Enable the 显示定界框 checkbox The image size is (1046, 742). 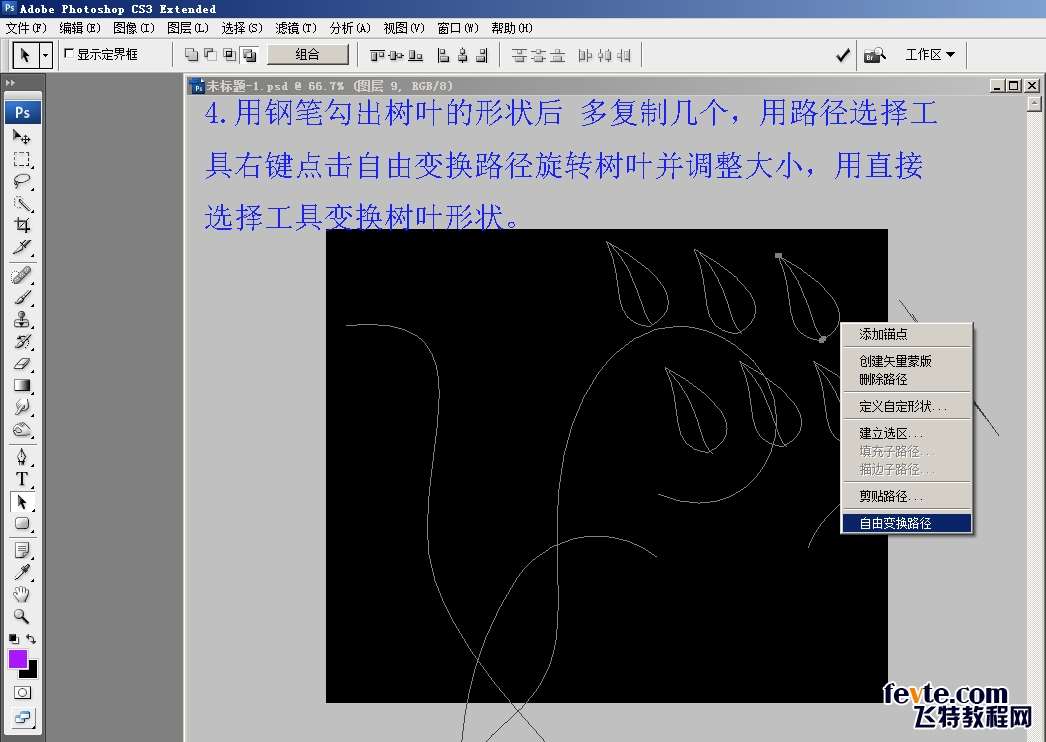pyautogui.click(x=69, y=53)
